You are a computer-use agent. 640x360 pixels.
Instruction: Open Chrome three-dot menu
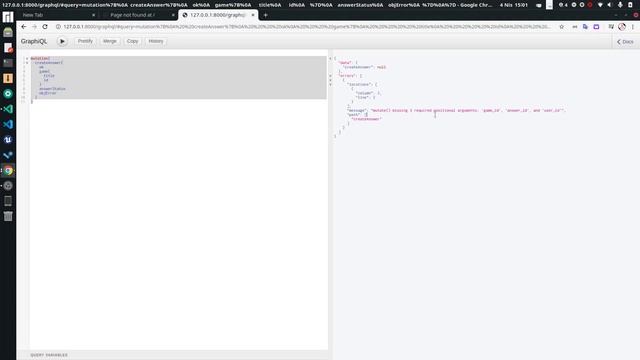click(633, 27)
